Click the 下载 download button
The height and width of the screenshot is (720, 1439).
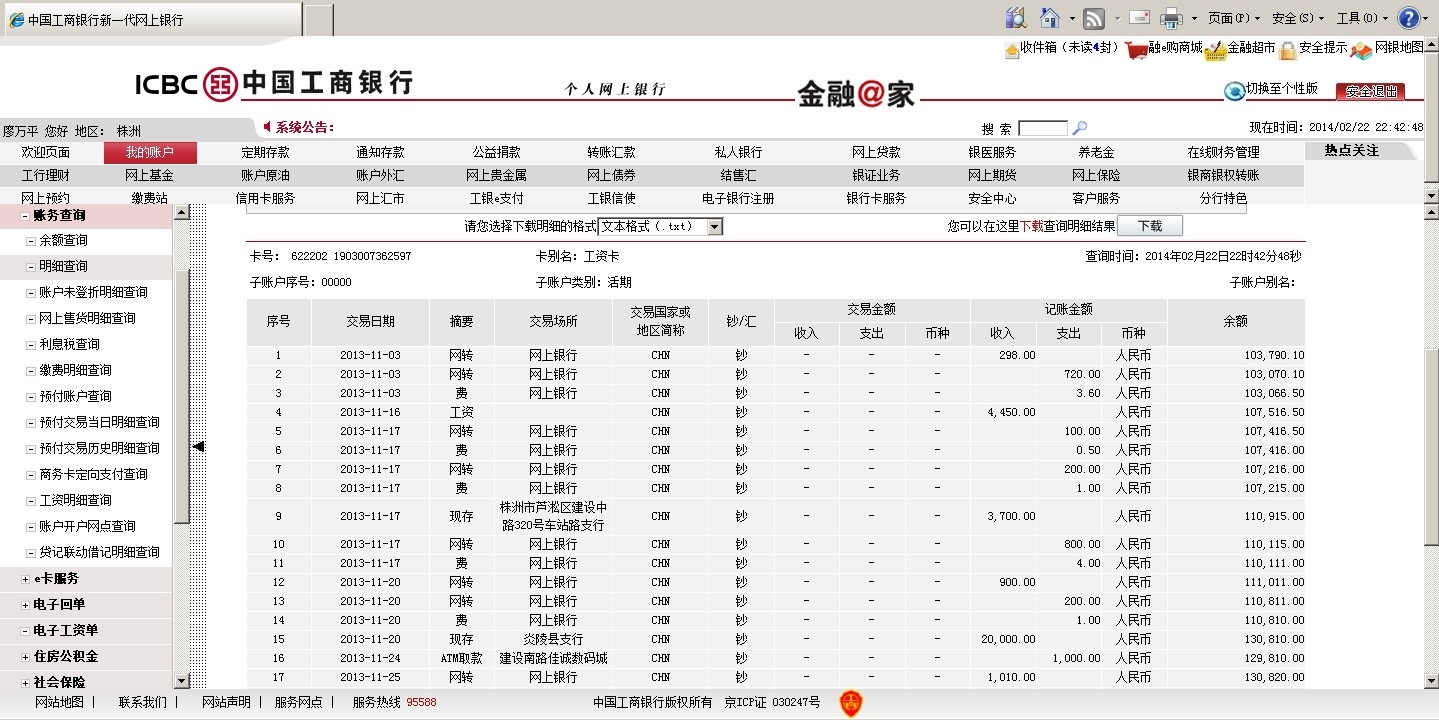1149,227
